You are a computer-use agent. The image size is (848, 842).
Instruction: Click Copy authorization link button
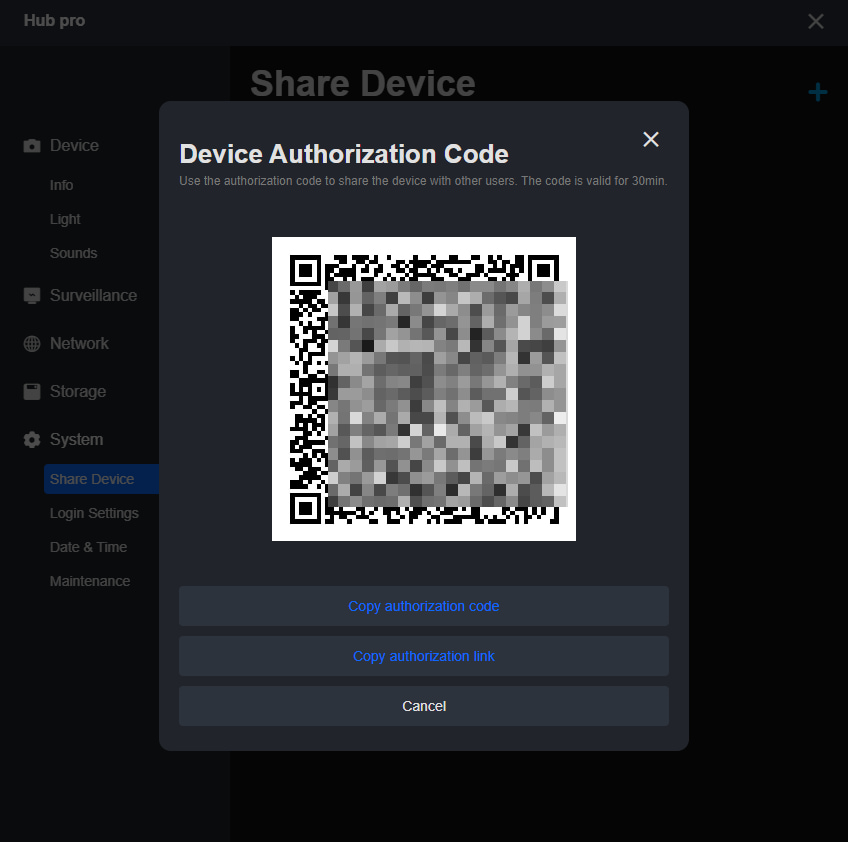[423, 656]
